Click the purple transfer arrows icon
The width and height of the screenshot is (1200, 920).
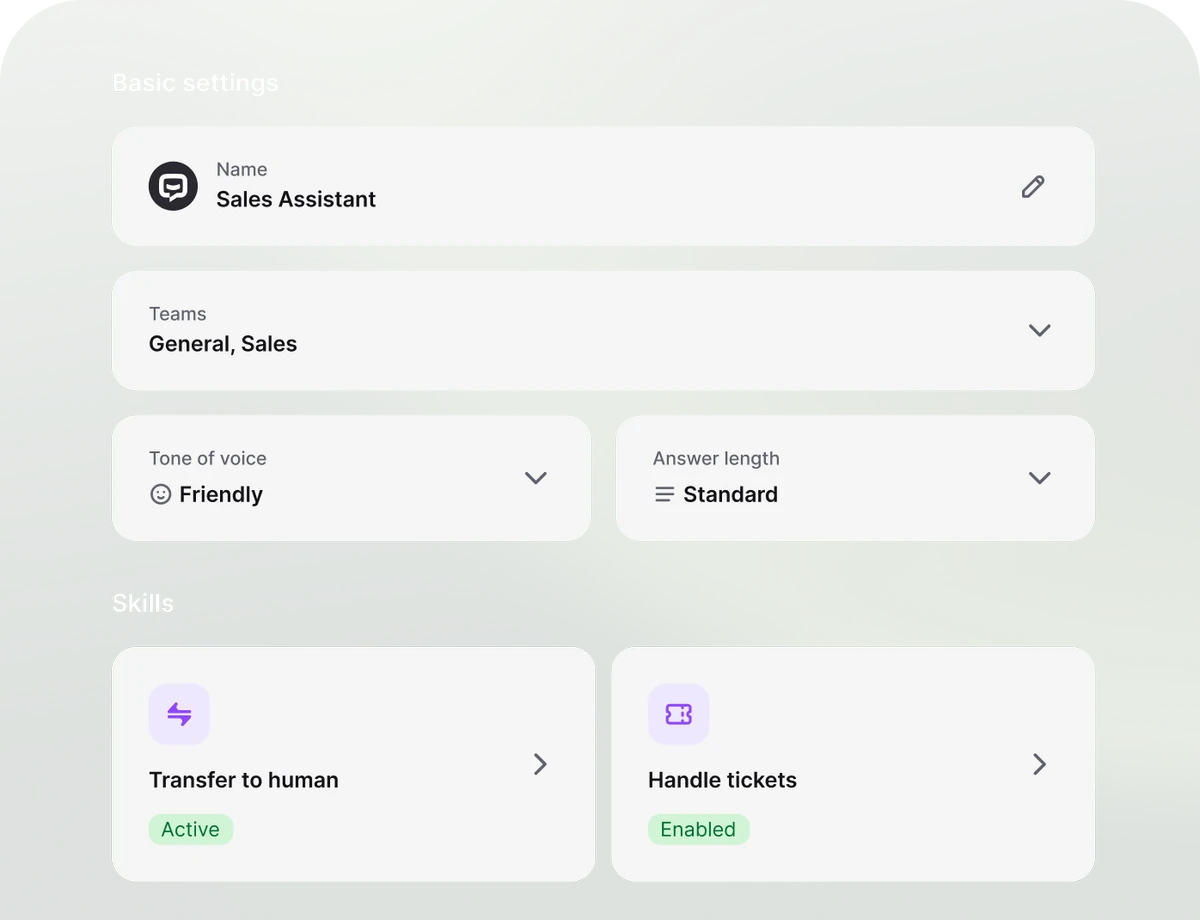click(x=179, y=714)
